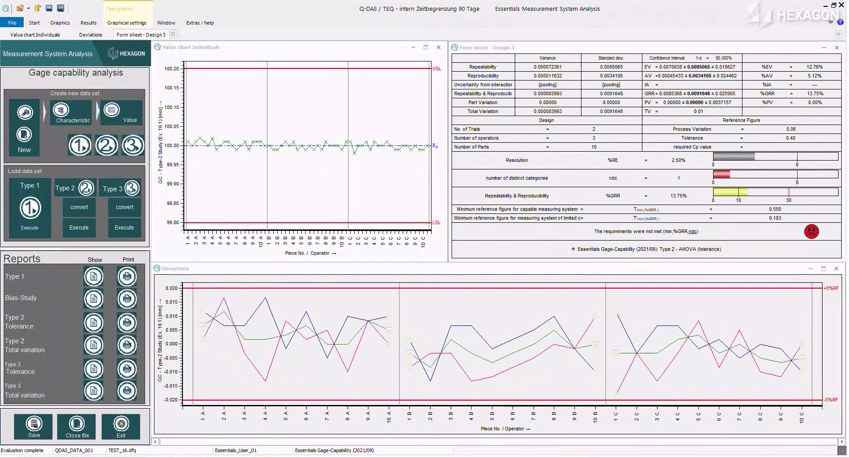Print the Type 1 report
The image size is (849, 458).
127,276
